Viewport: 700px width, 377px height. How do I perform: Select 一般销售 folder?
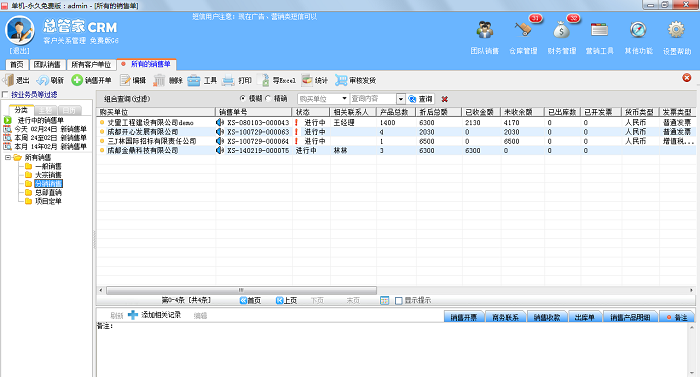[43, 167]
